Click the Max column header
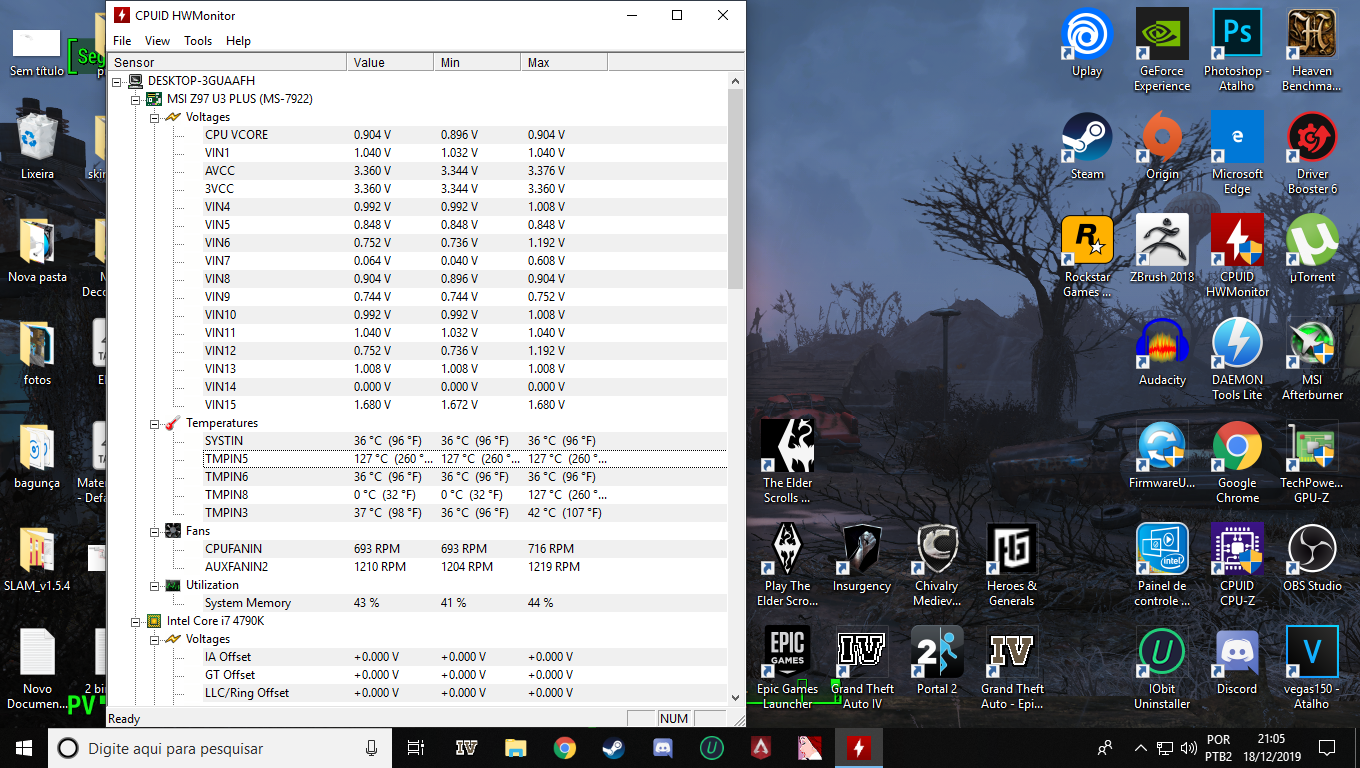 click(x=565, y=62)
